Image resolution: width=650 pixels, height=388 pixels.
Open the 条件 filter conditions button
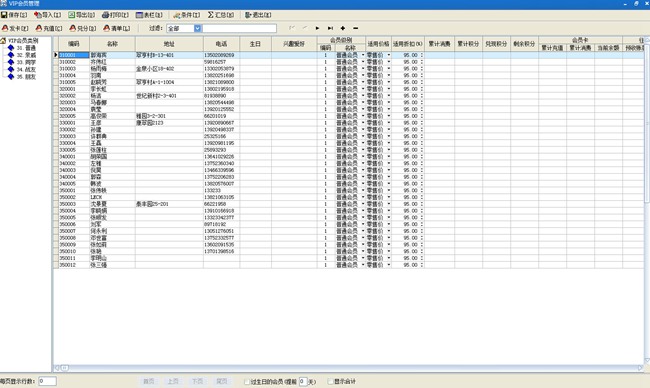tap(187, 15)
